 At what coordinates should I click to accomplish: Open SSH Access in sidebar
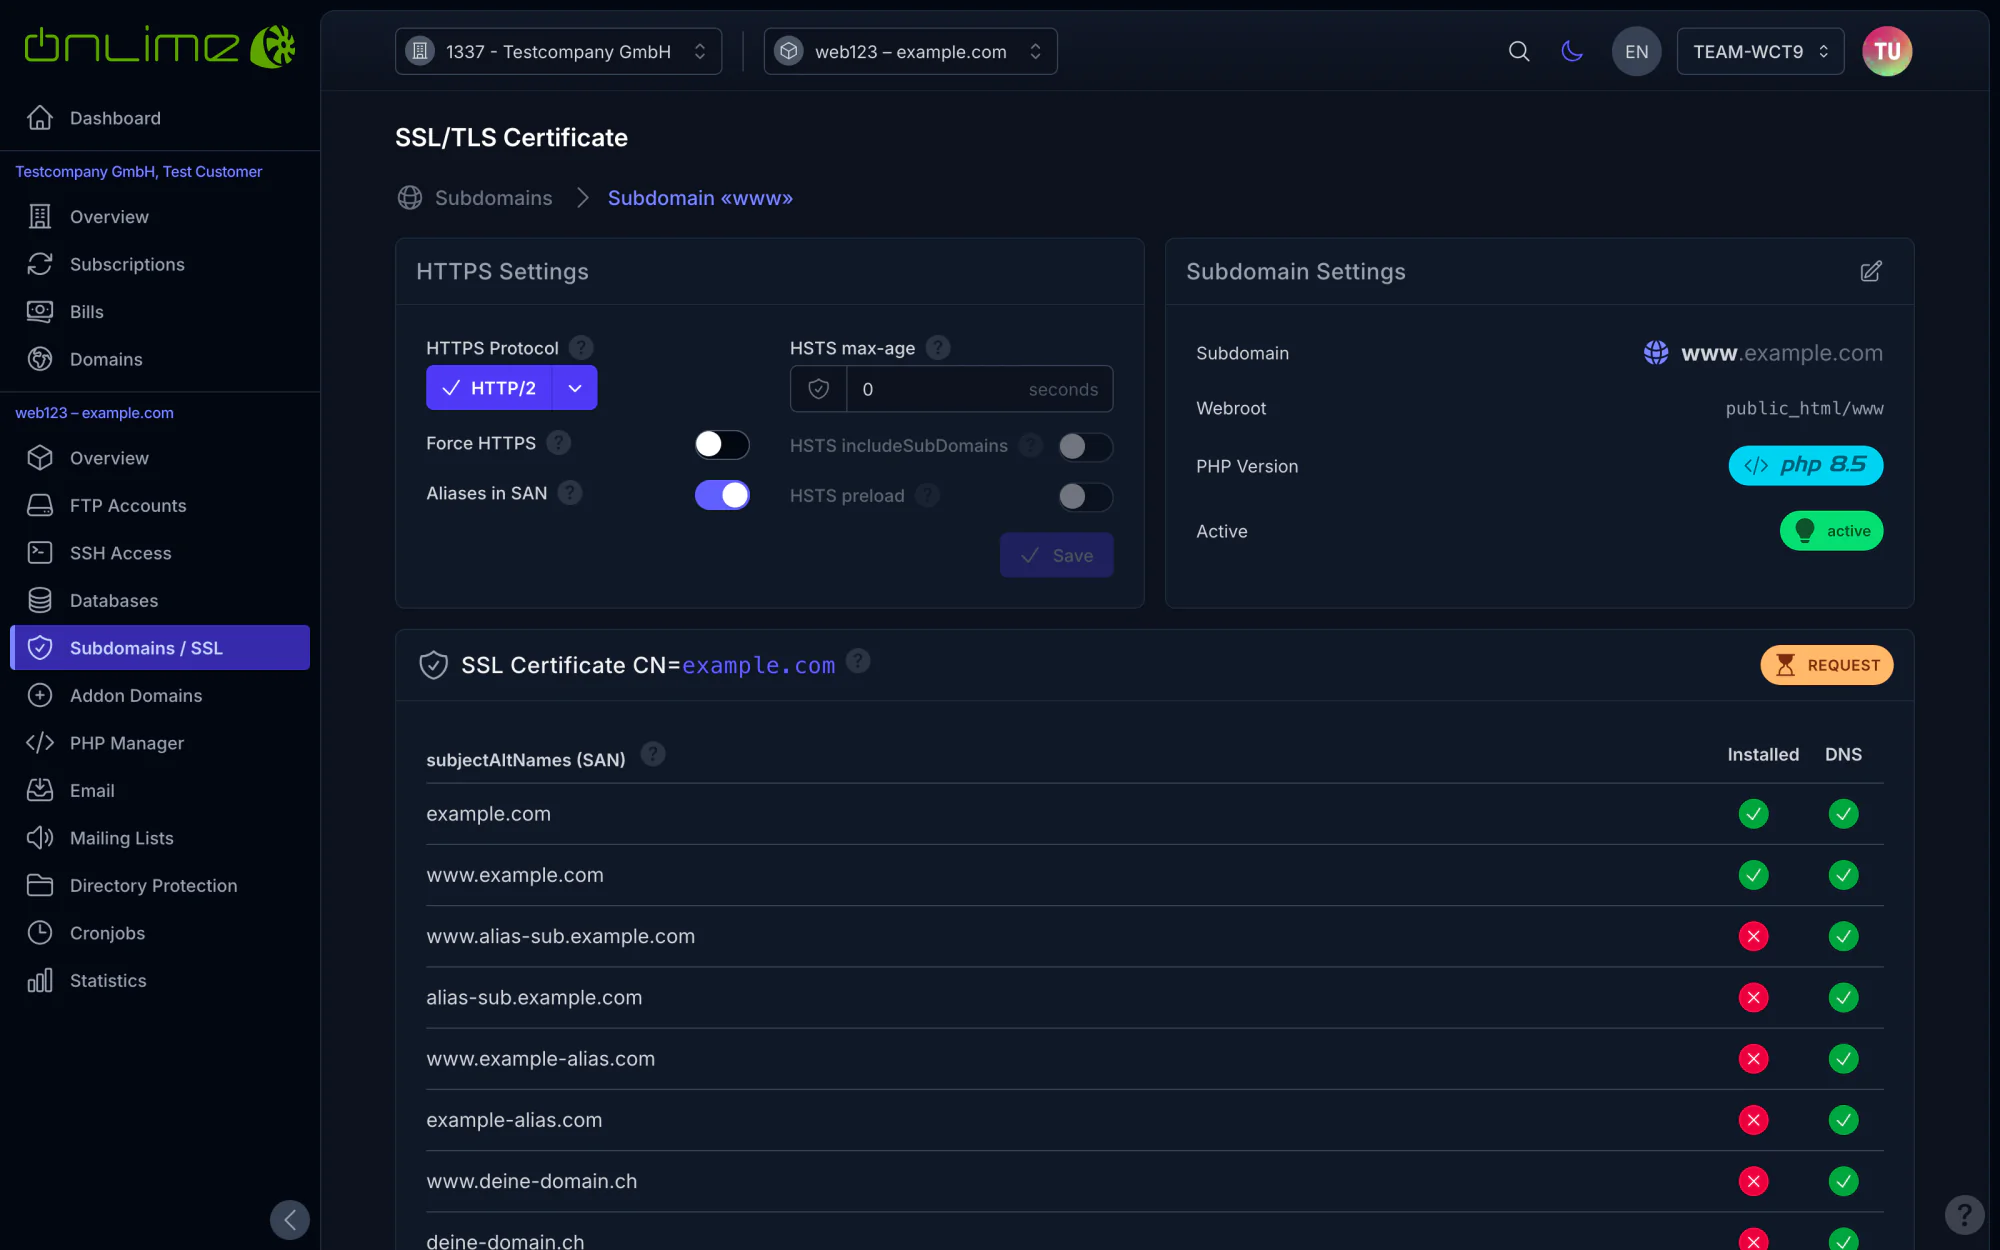pos(160,553)
